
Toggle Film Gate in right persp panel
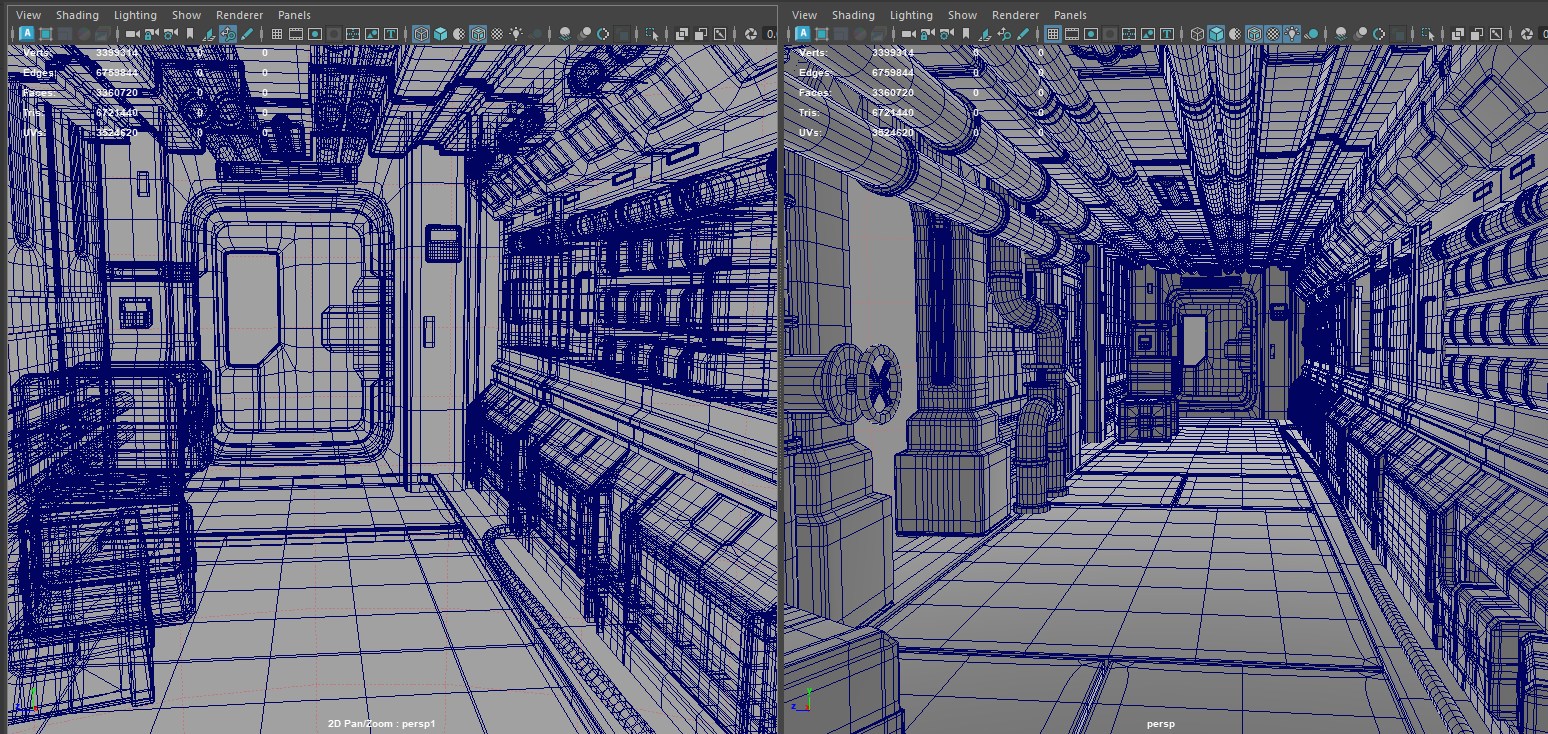click(x=1072, y=34)
